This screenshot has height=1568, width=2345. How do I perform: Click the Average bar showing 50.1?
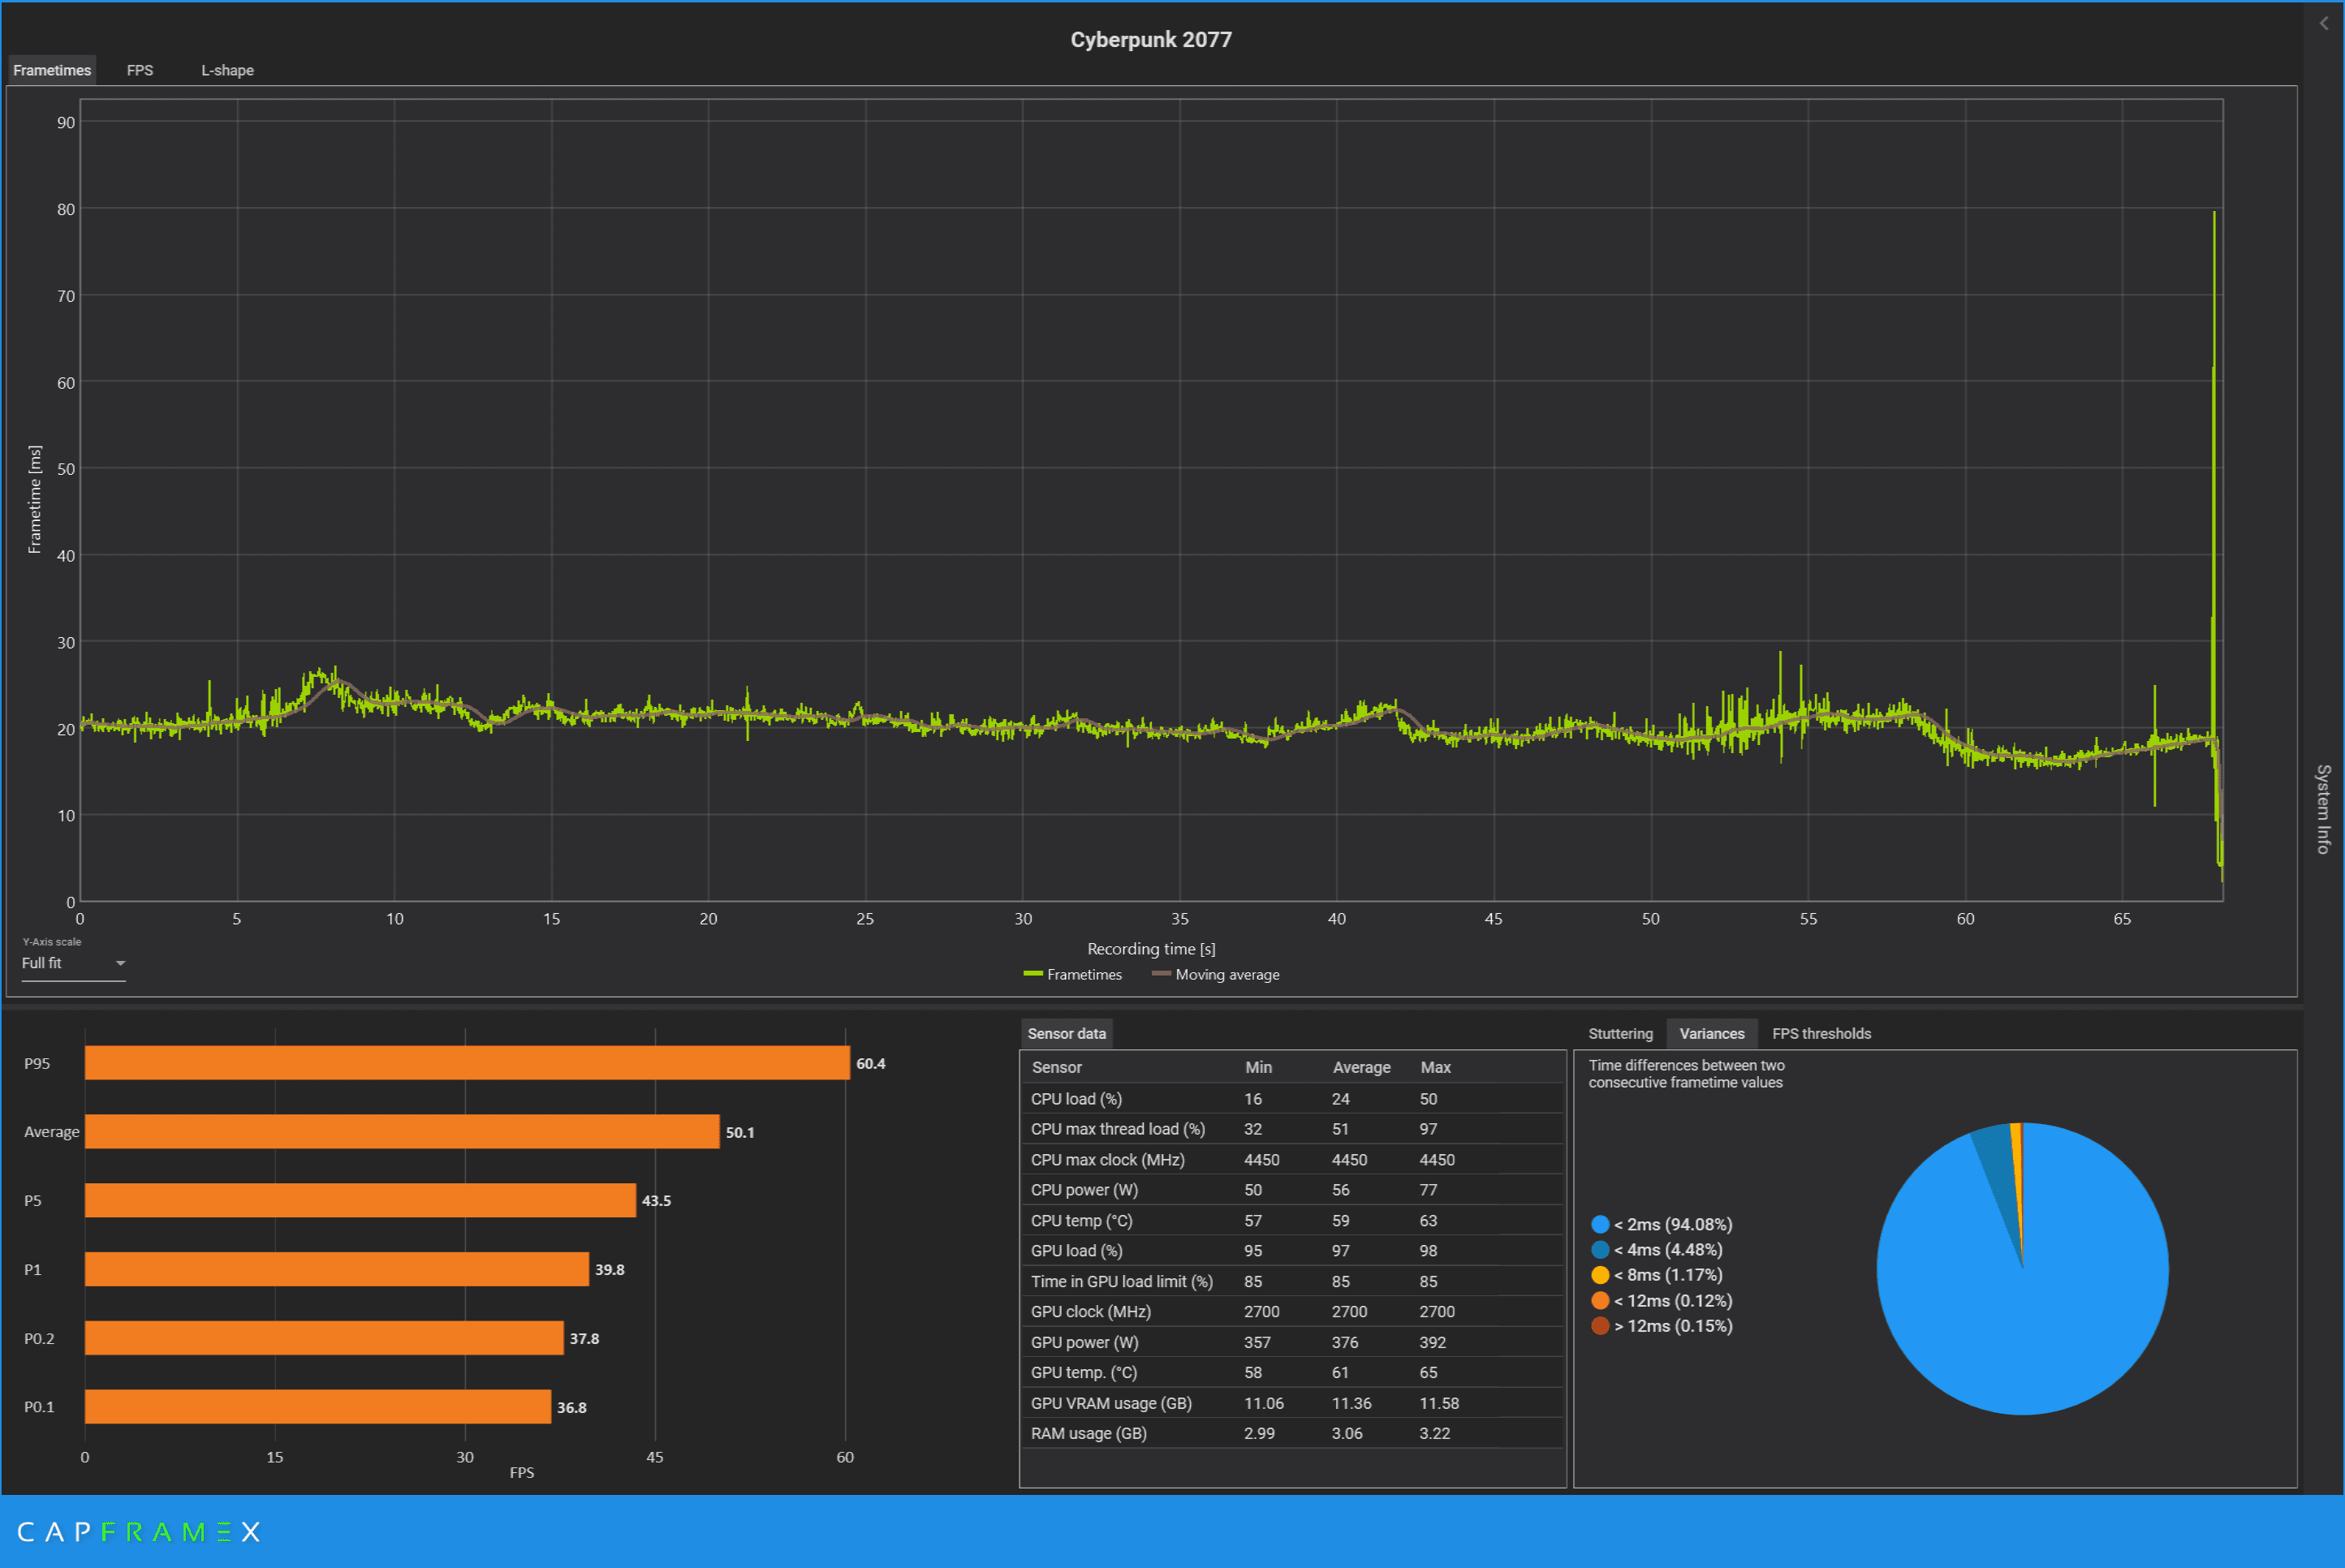(402, 1131)
